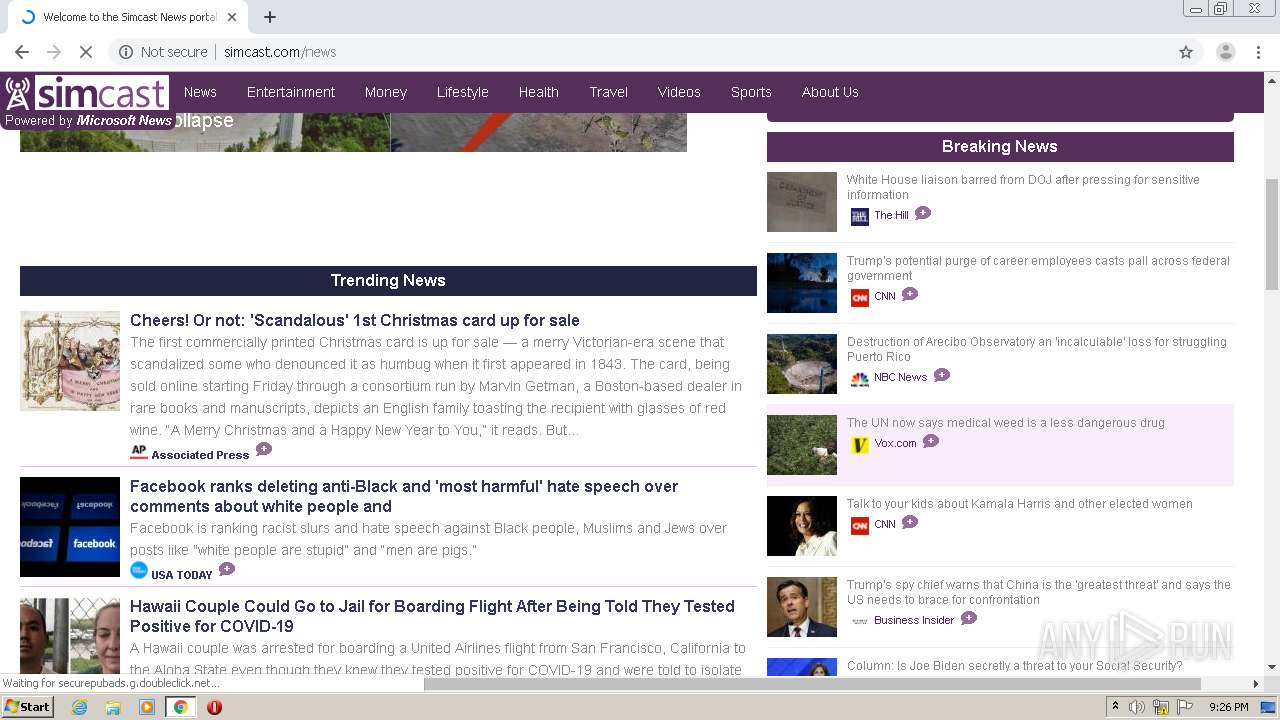Click comment bubble next to Vox.com
This screenshot has height=720, width=1280.
click(931, 441)
